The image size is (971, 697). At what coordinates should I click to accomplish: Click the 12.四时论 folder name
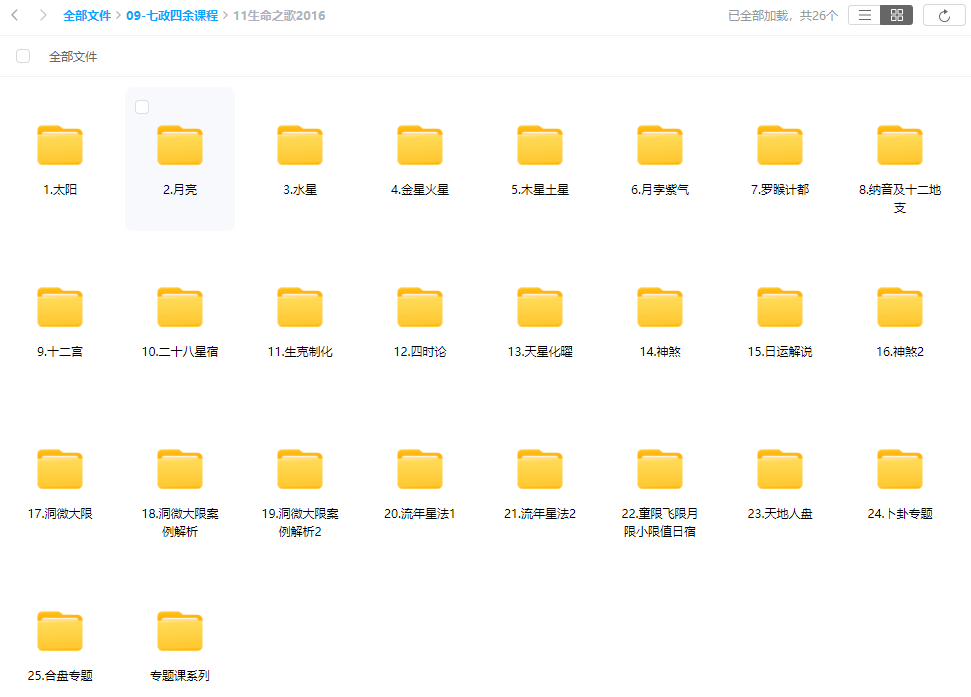[420, 352]
